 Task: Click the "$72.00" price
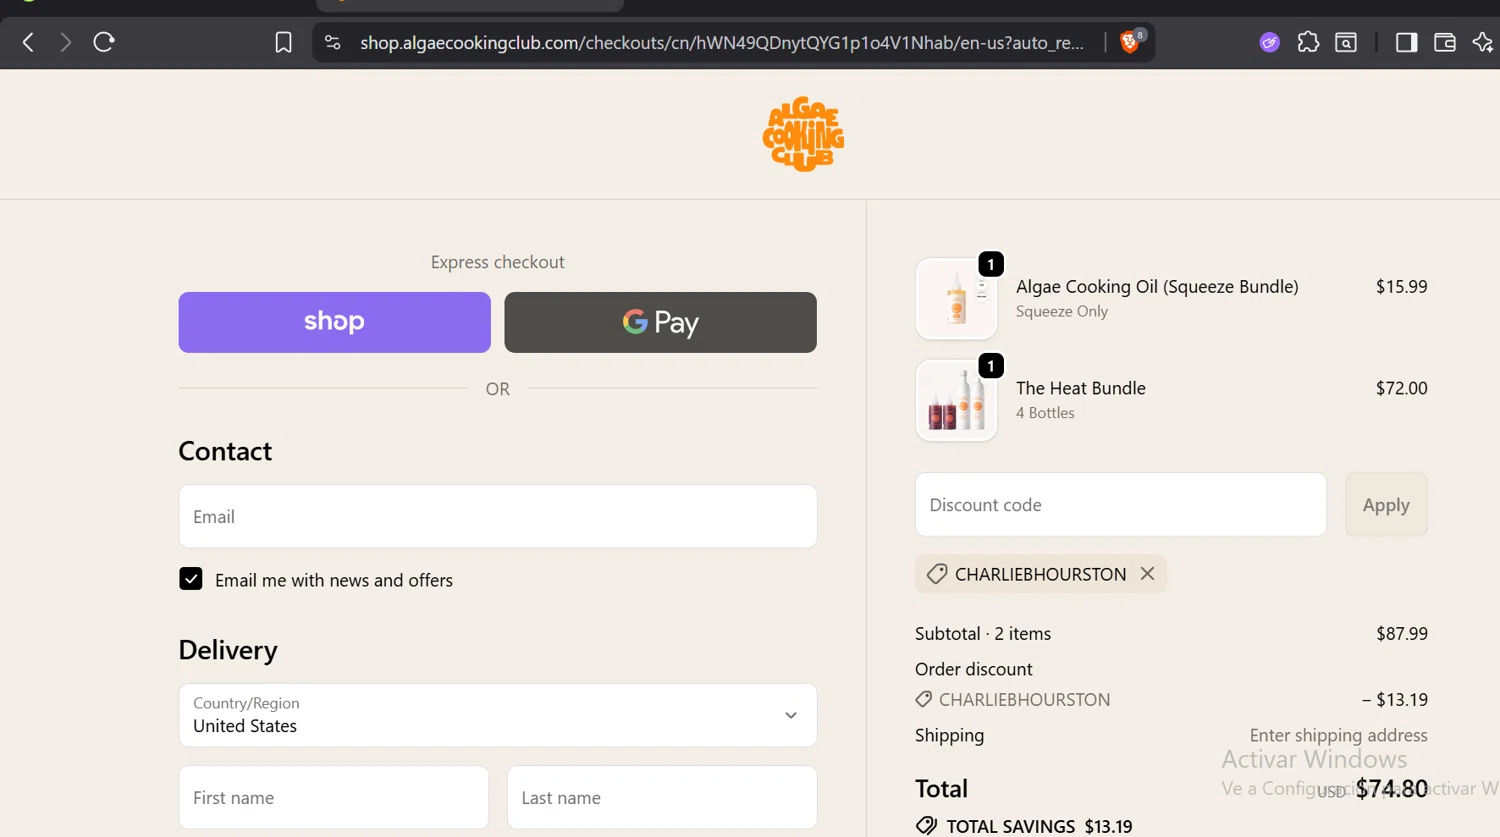1401,388
